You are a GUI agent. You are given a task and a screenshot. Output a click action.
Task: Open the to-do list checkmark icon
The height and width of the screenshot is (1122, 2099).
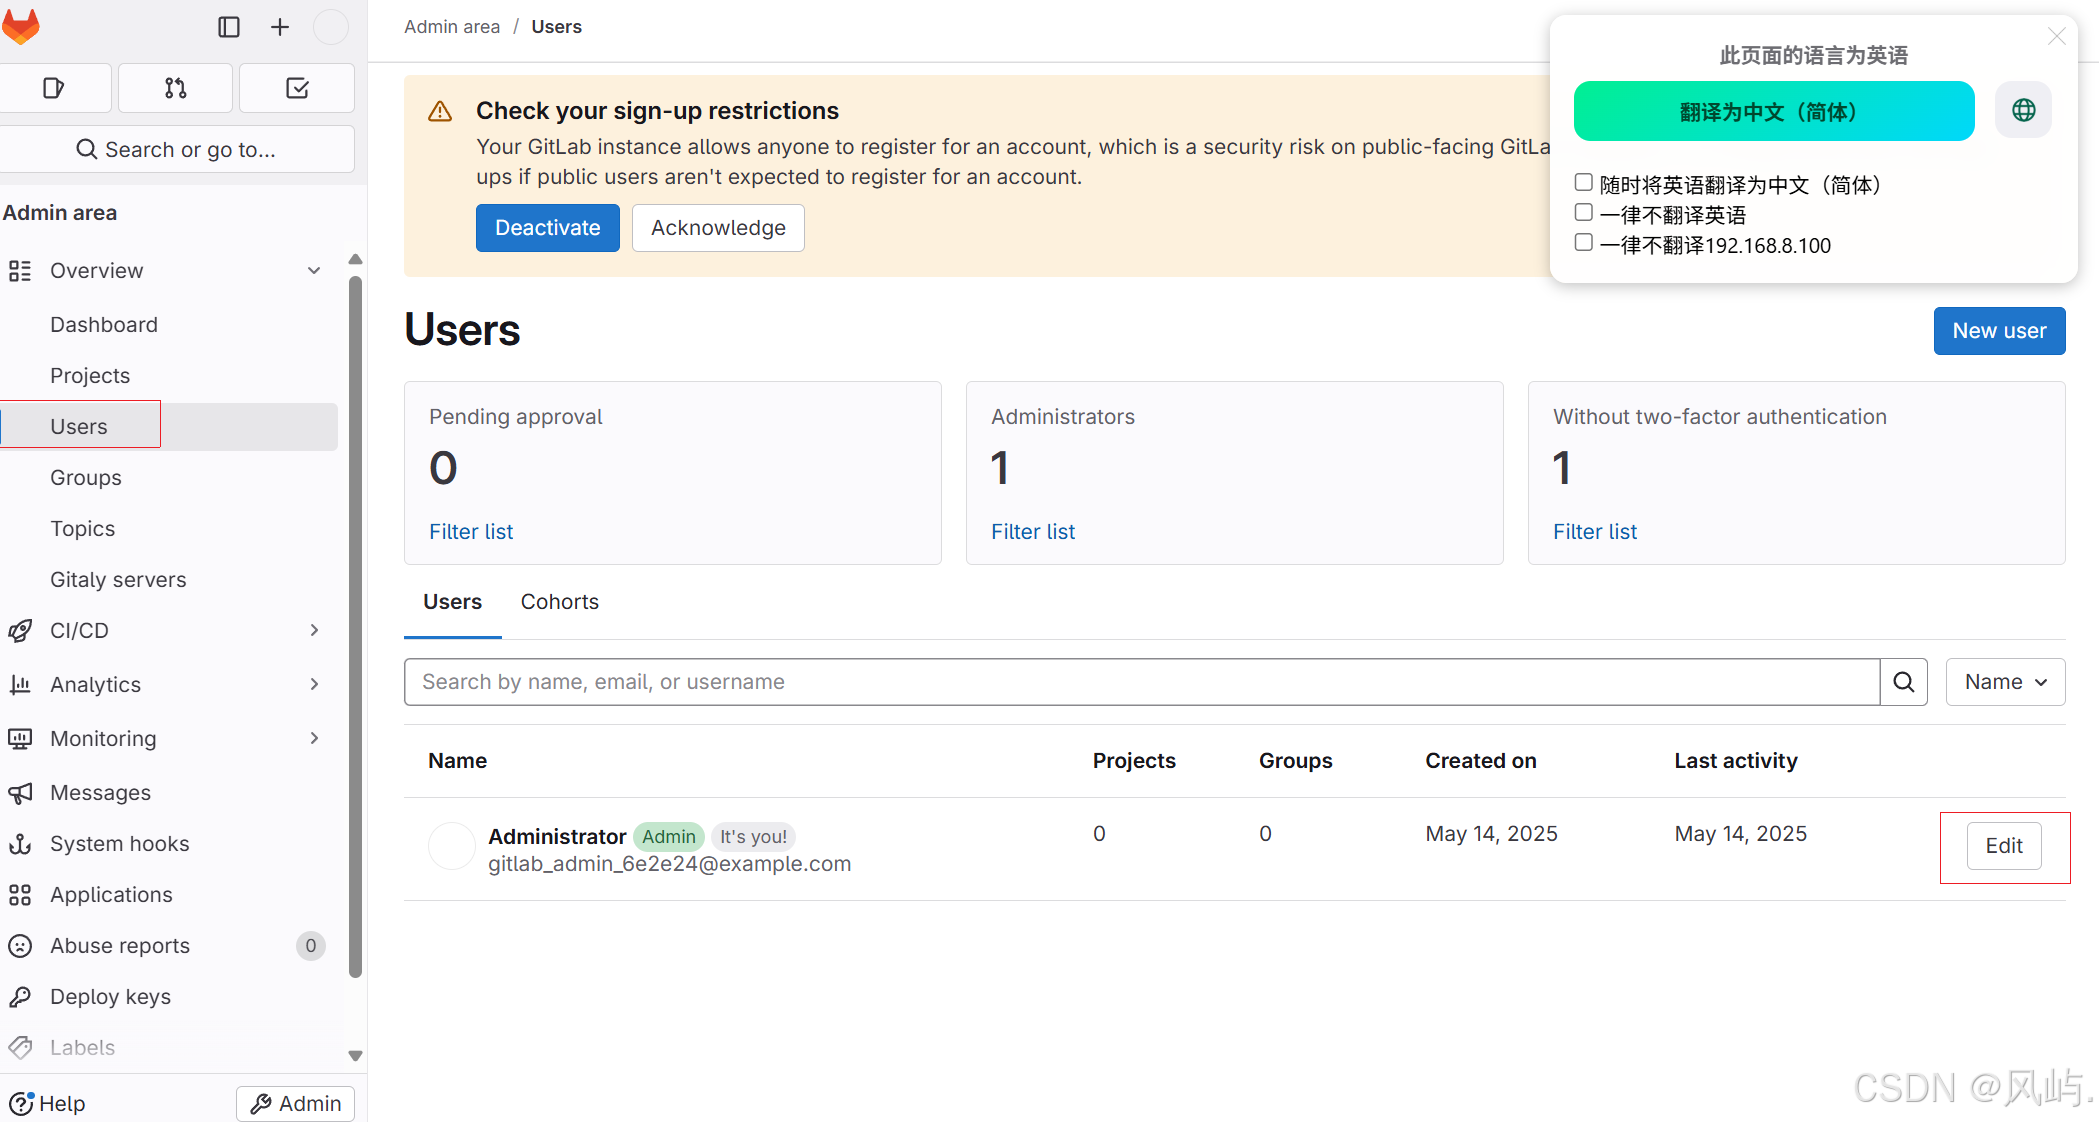297,88
